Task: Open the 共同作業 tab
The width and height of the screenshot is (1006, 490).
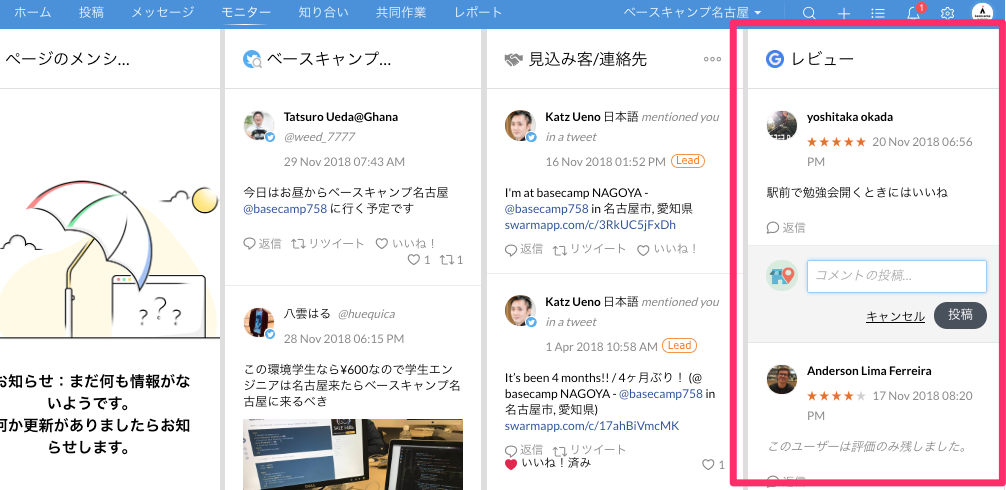Action: [401, 12]
